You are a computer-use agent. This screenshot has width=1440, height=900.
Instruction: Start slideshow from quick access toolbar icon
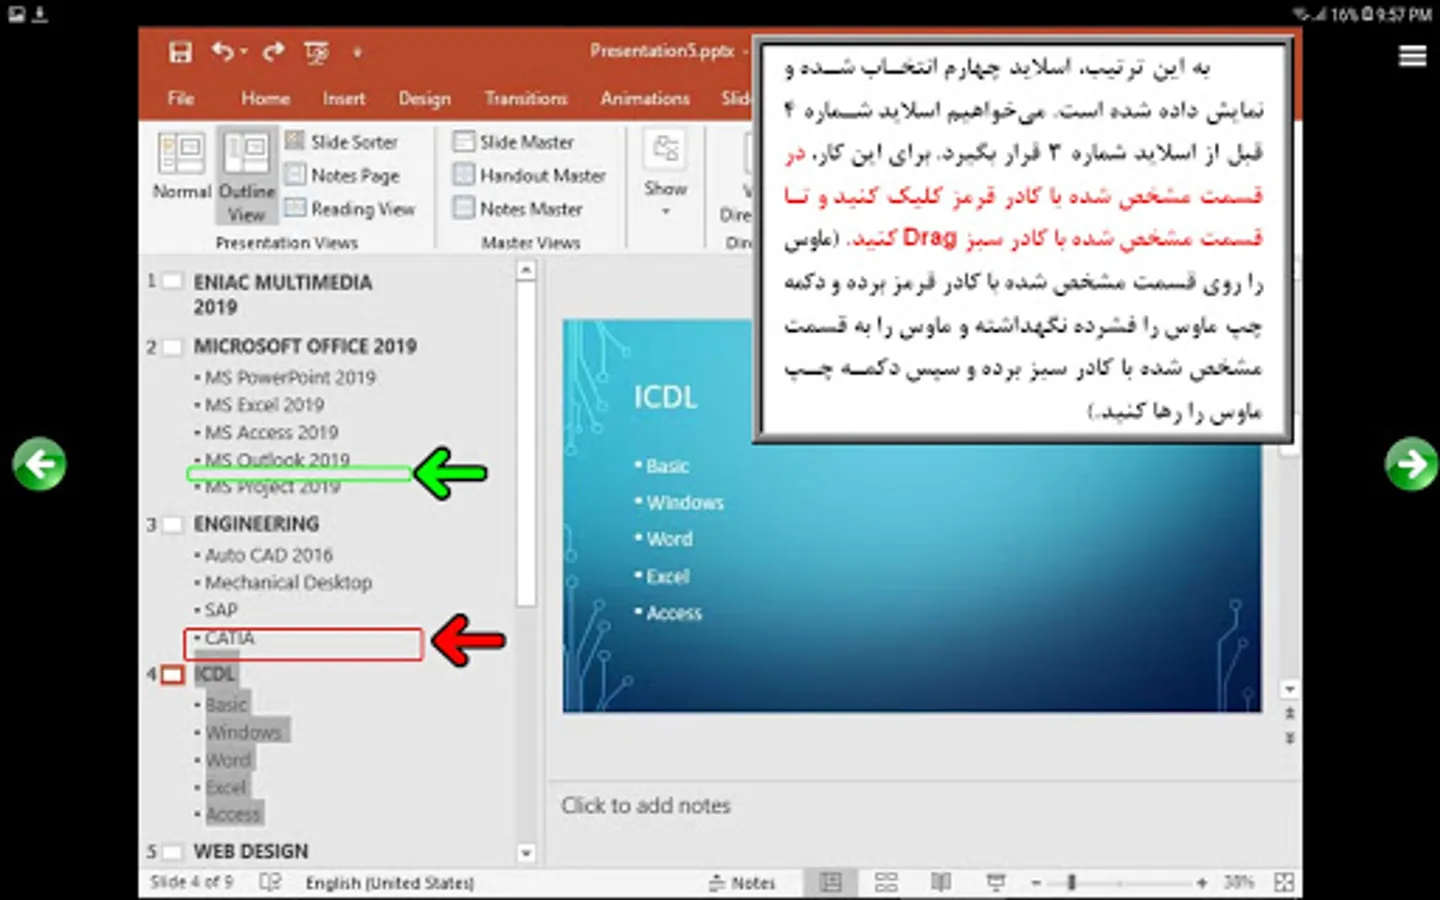pos(316,52)
